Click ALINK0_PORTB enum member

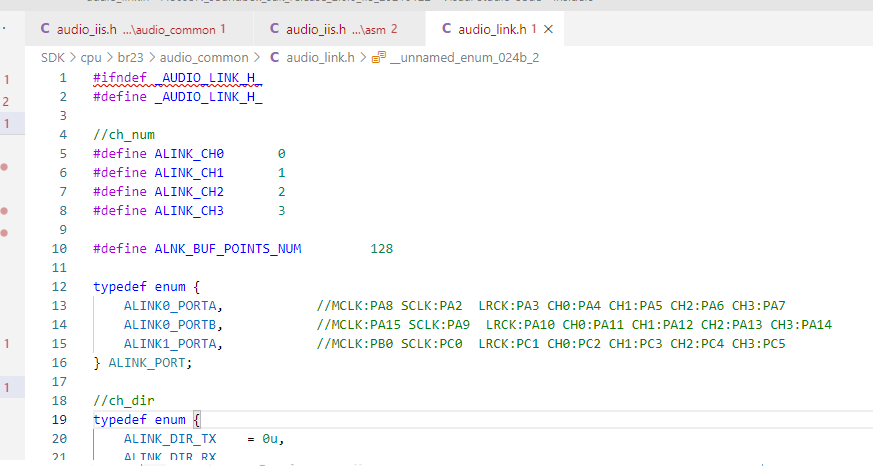pos(170,325)
